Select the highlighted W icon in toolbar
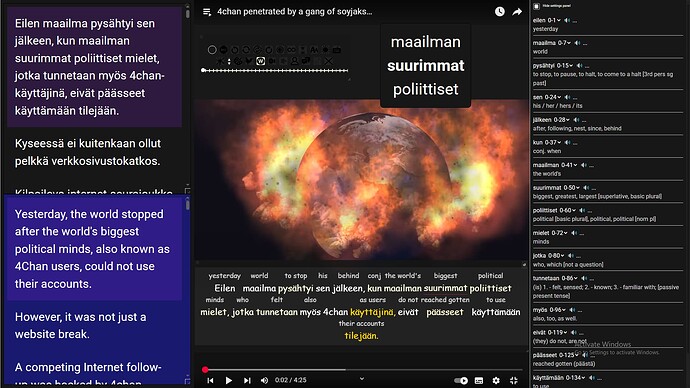The image size is (690, 388). [x=261, y=61]
